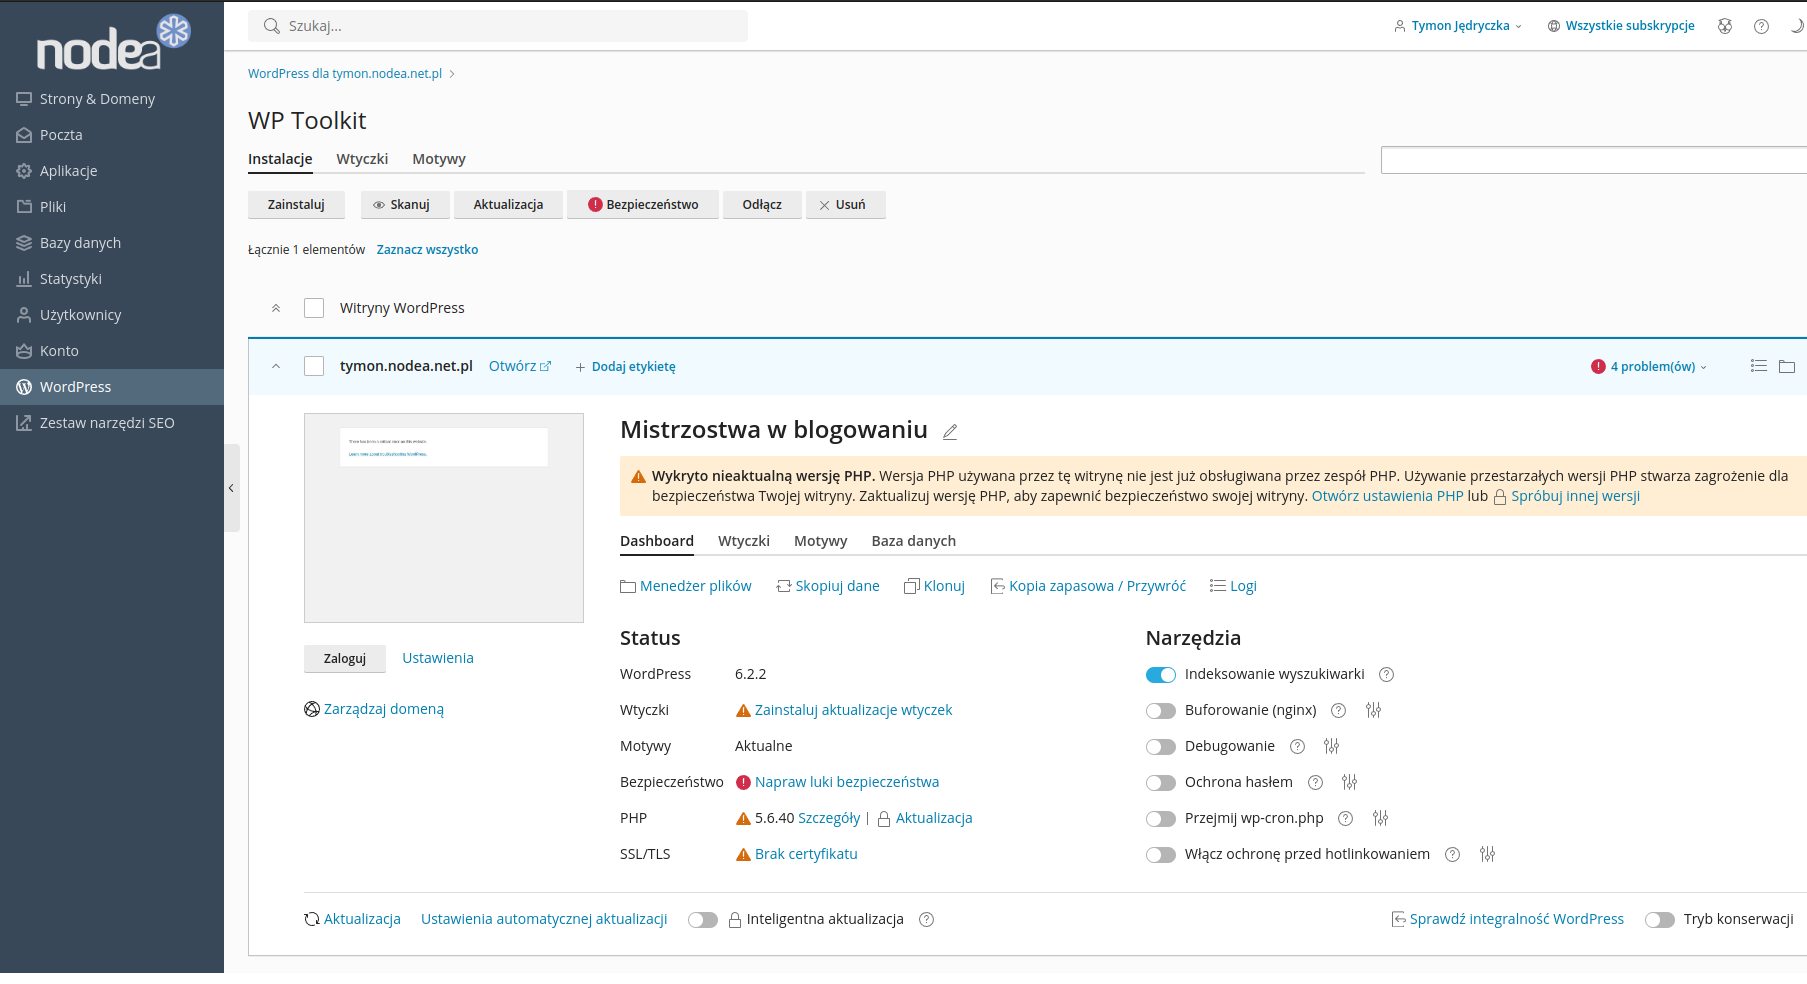Open settings icon for Przejmij wp-cron.php
Image resolution: width=1807 pixels, height=984 pixels.
coord(1380,818)
